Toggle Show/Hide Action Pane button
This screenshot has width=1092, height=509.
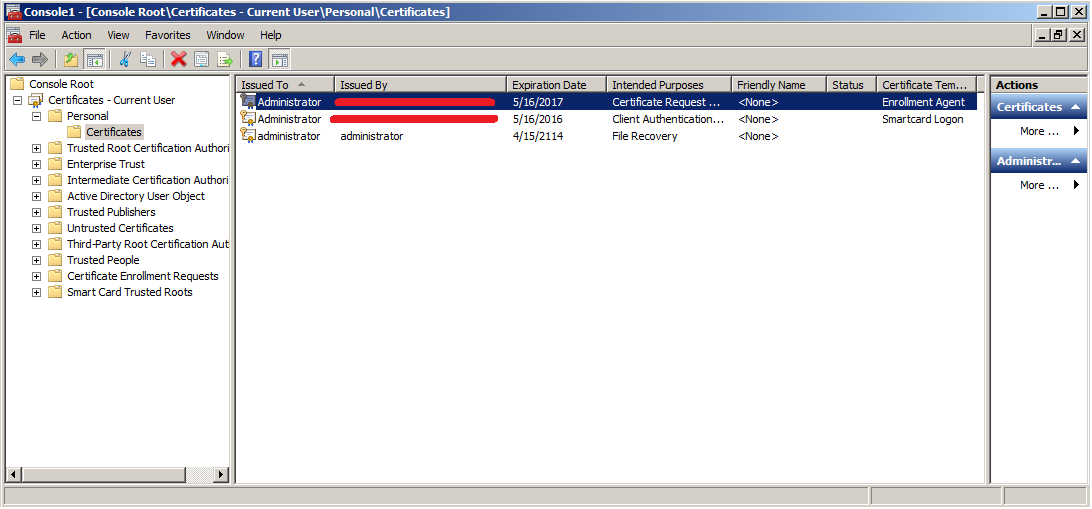(280, 59)
